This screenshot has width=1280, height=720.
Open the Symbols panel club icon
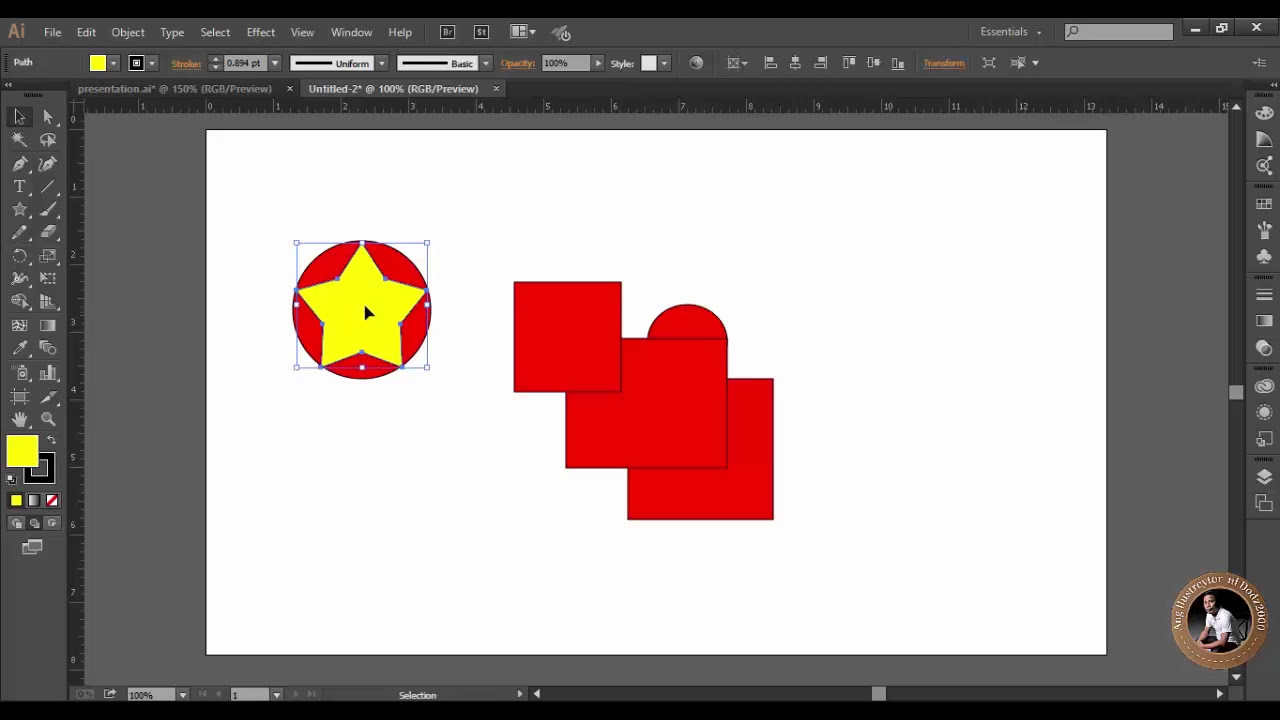1264,257
